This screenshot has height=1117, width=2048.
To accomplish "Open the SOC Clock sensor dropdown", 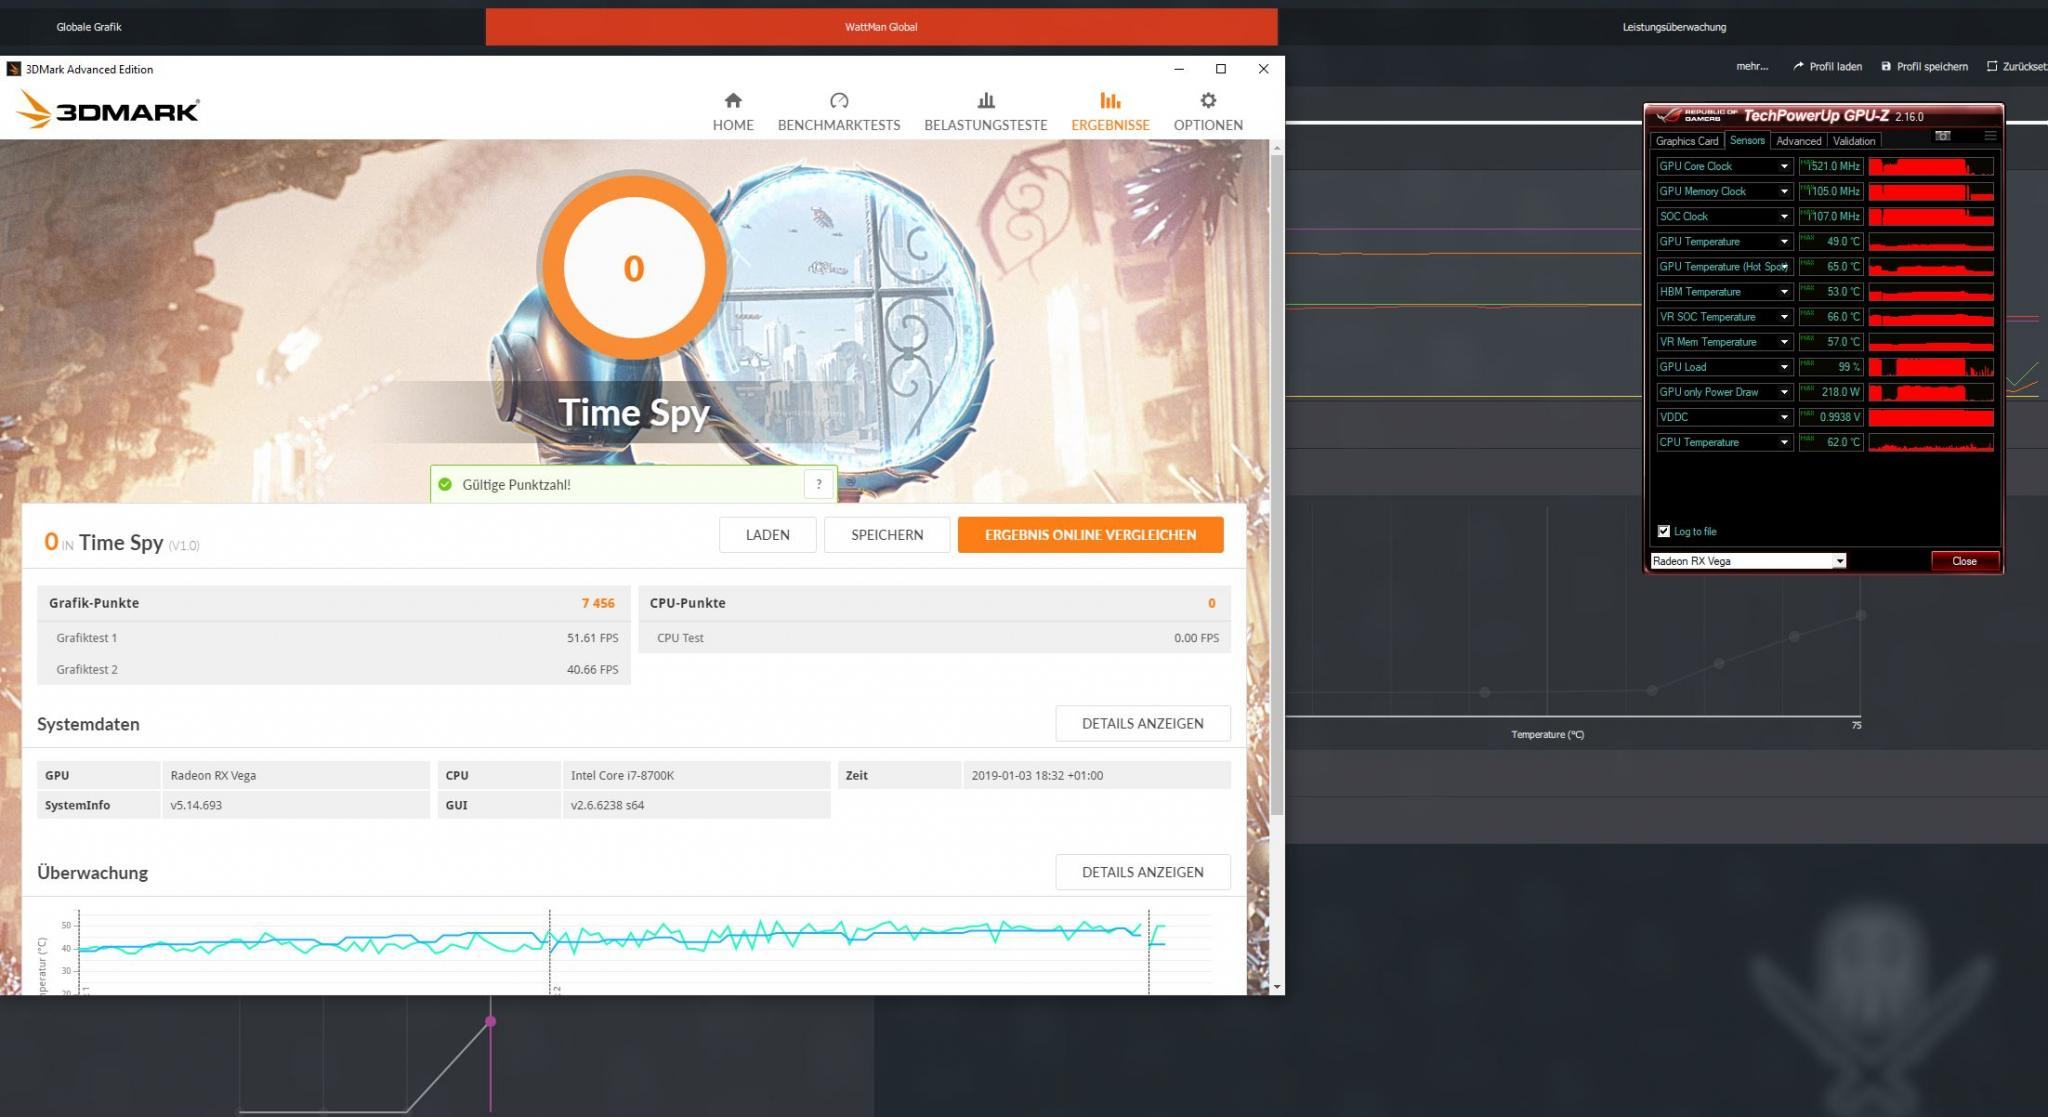I will [x=1783, y=216].
